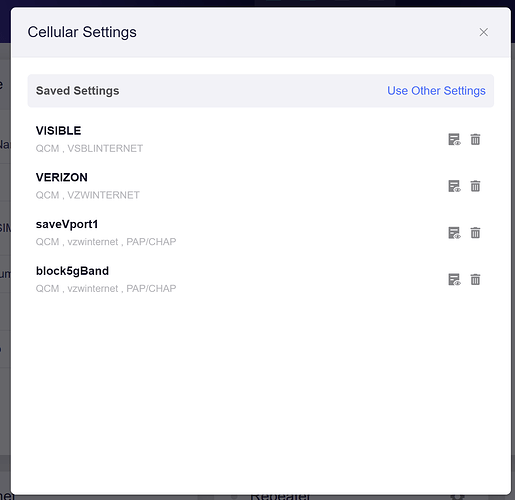The width and height of the screenshot is (515, 500).
Task: View the VISIBLE saved setting details
Action: pos(454,139)
